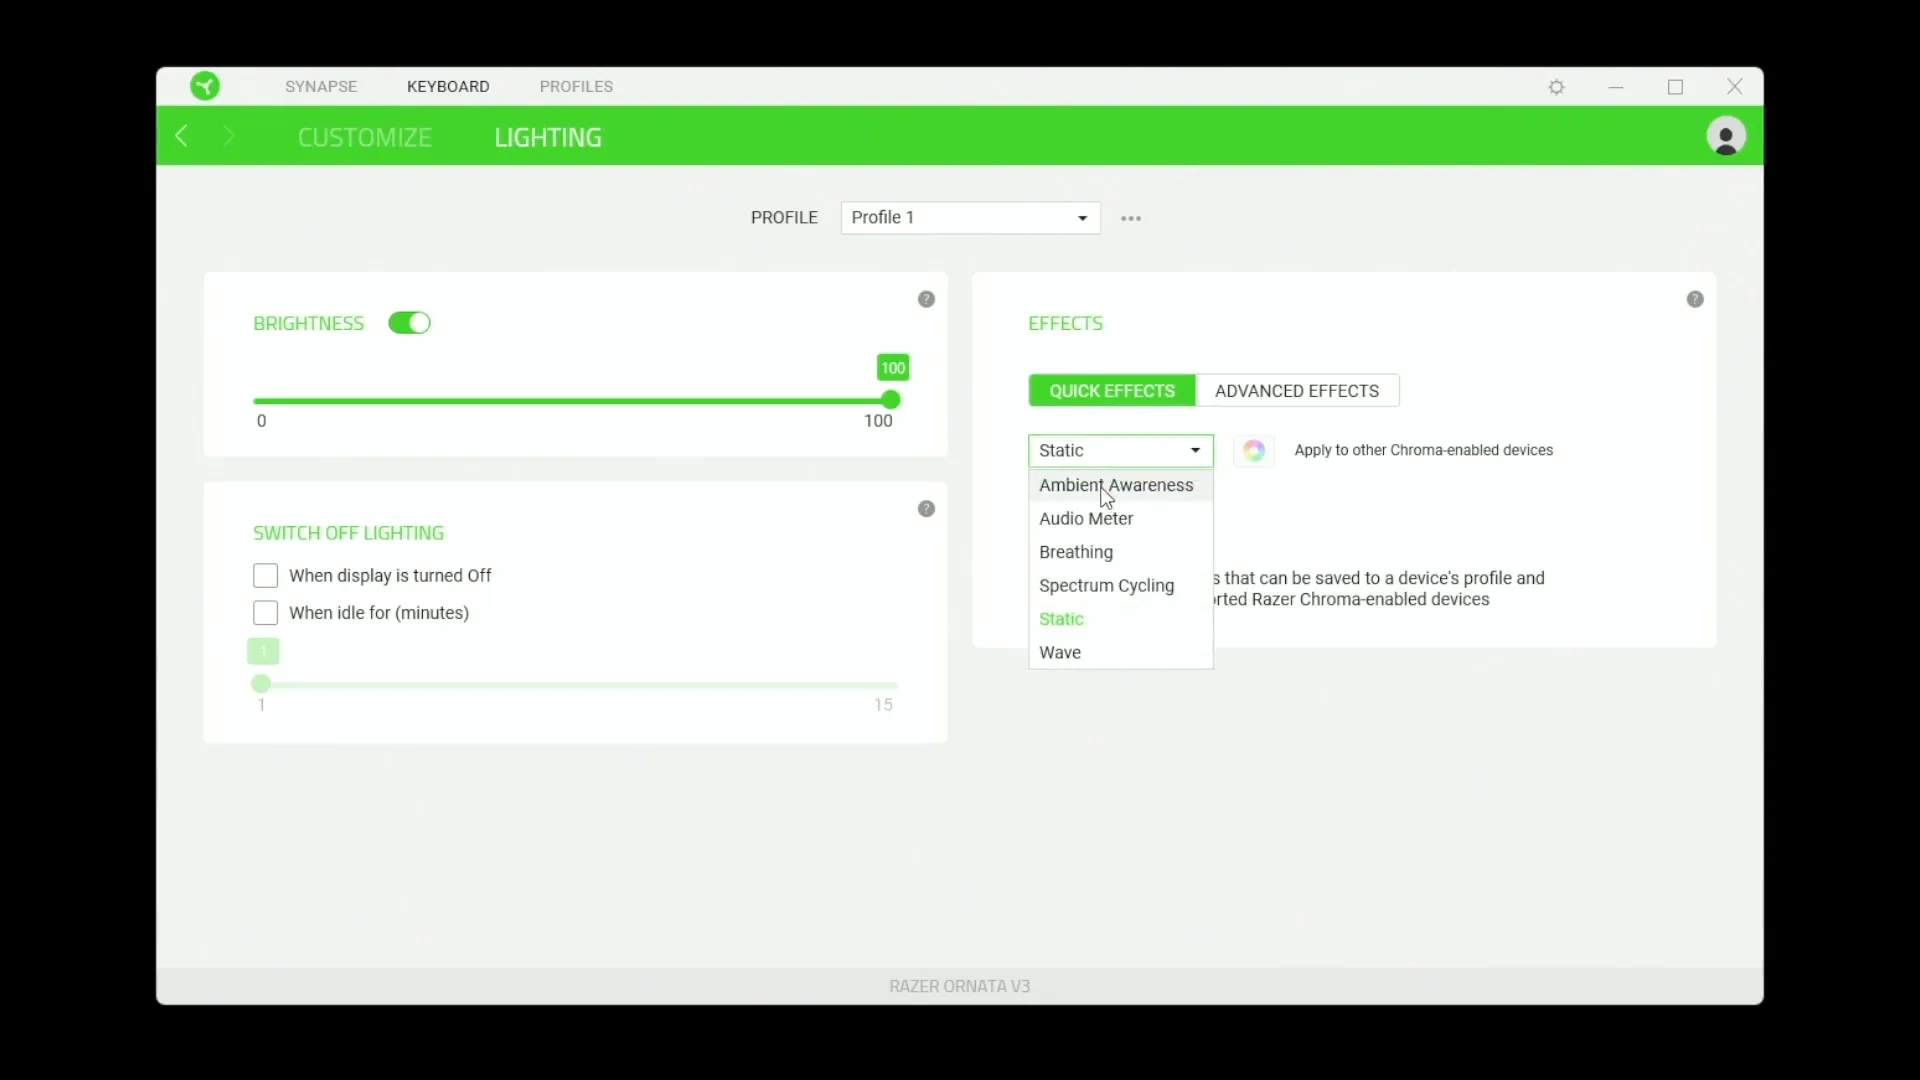Switch to the KEYBOARD tab
Screen dimensions: 1920x1080
pos(448,86)
